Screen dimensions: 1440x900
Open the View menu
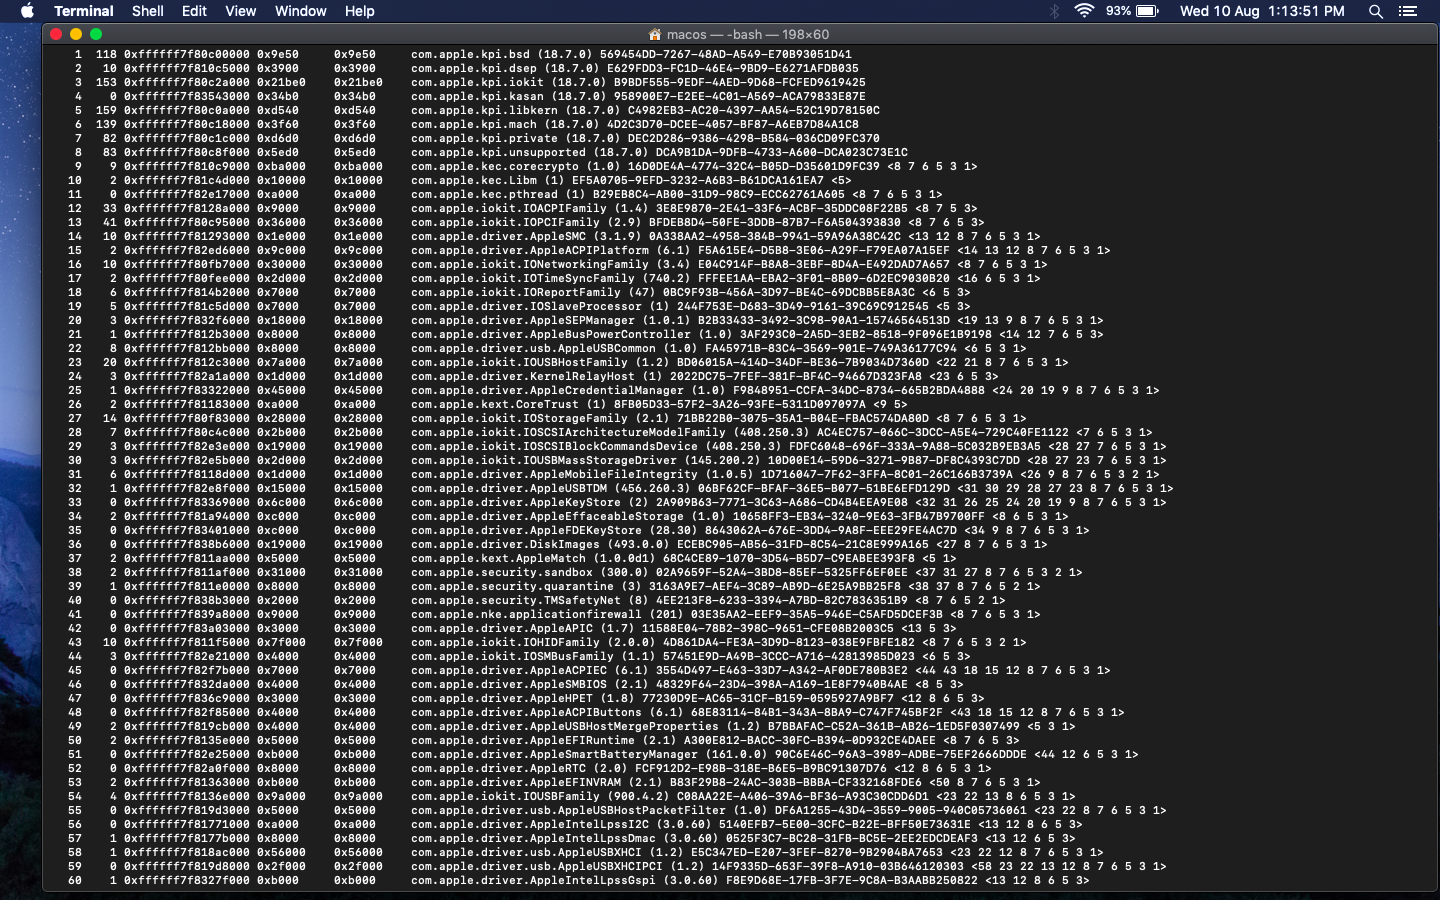coord(240,11)
